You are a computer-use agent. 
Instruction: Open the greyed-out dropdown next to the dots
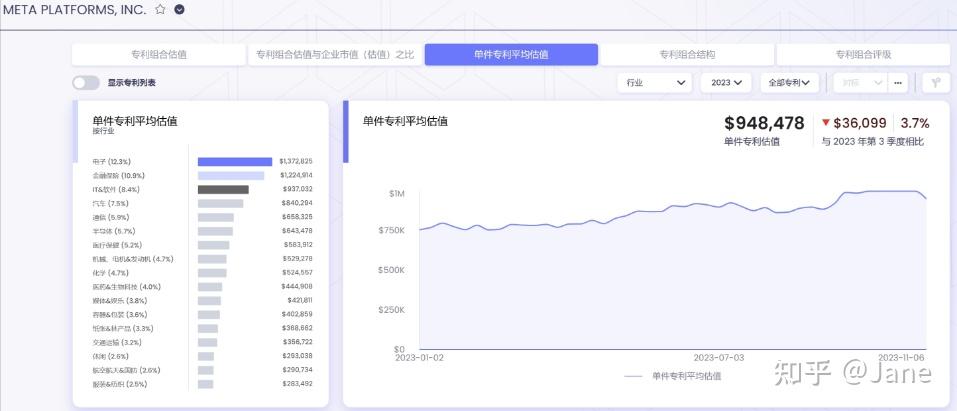(x=860, y=82)
